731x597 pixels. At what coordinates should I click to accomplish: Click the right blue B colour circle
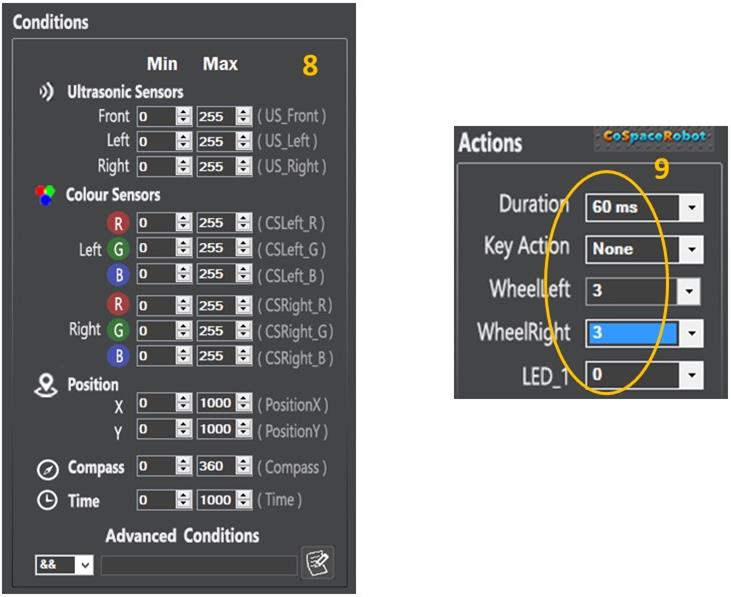(118, 356)
